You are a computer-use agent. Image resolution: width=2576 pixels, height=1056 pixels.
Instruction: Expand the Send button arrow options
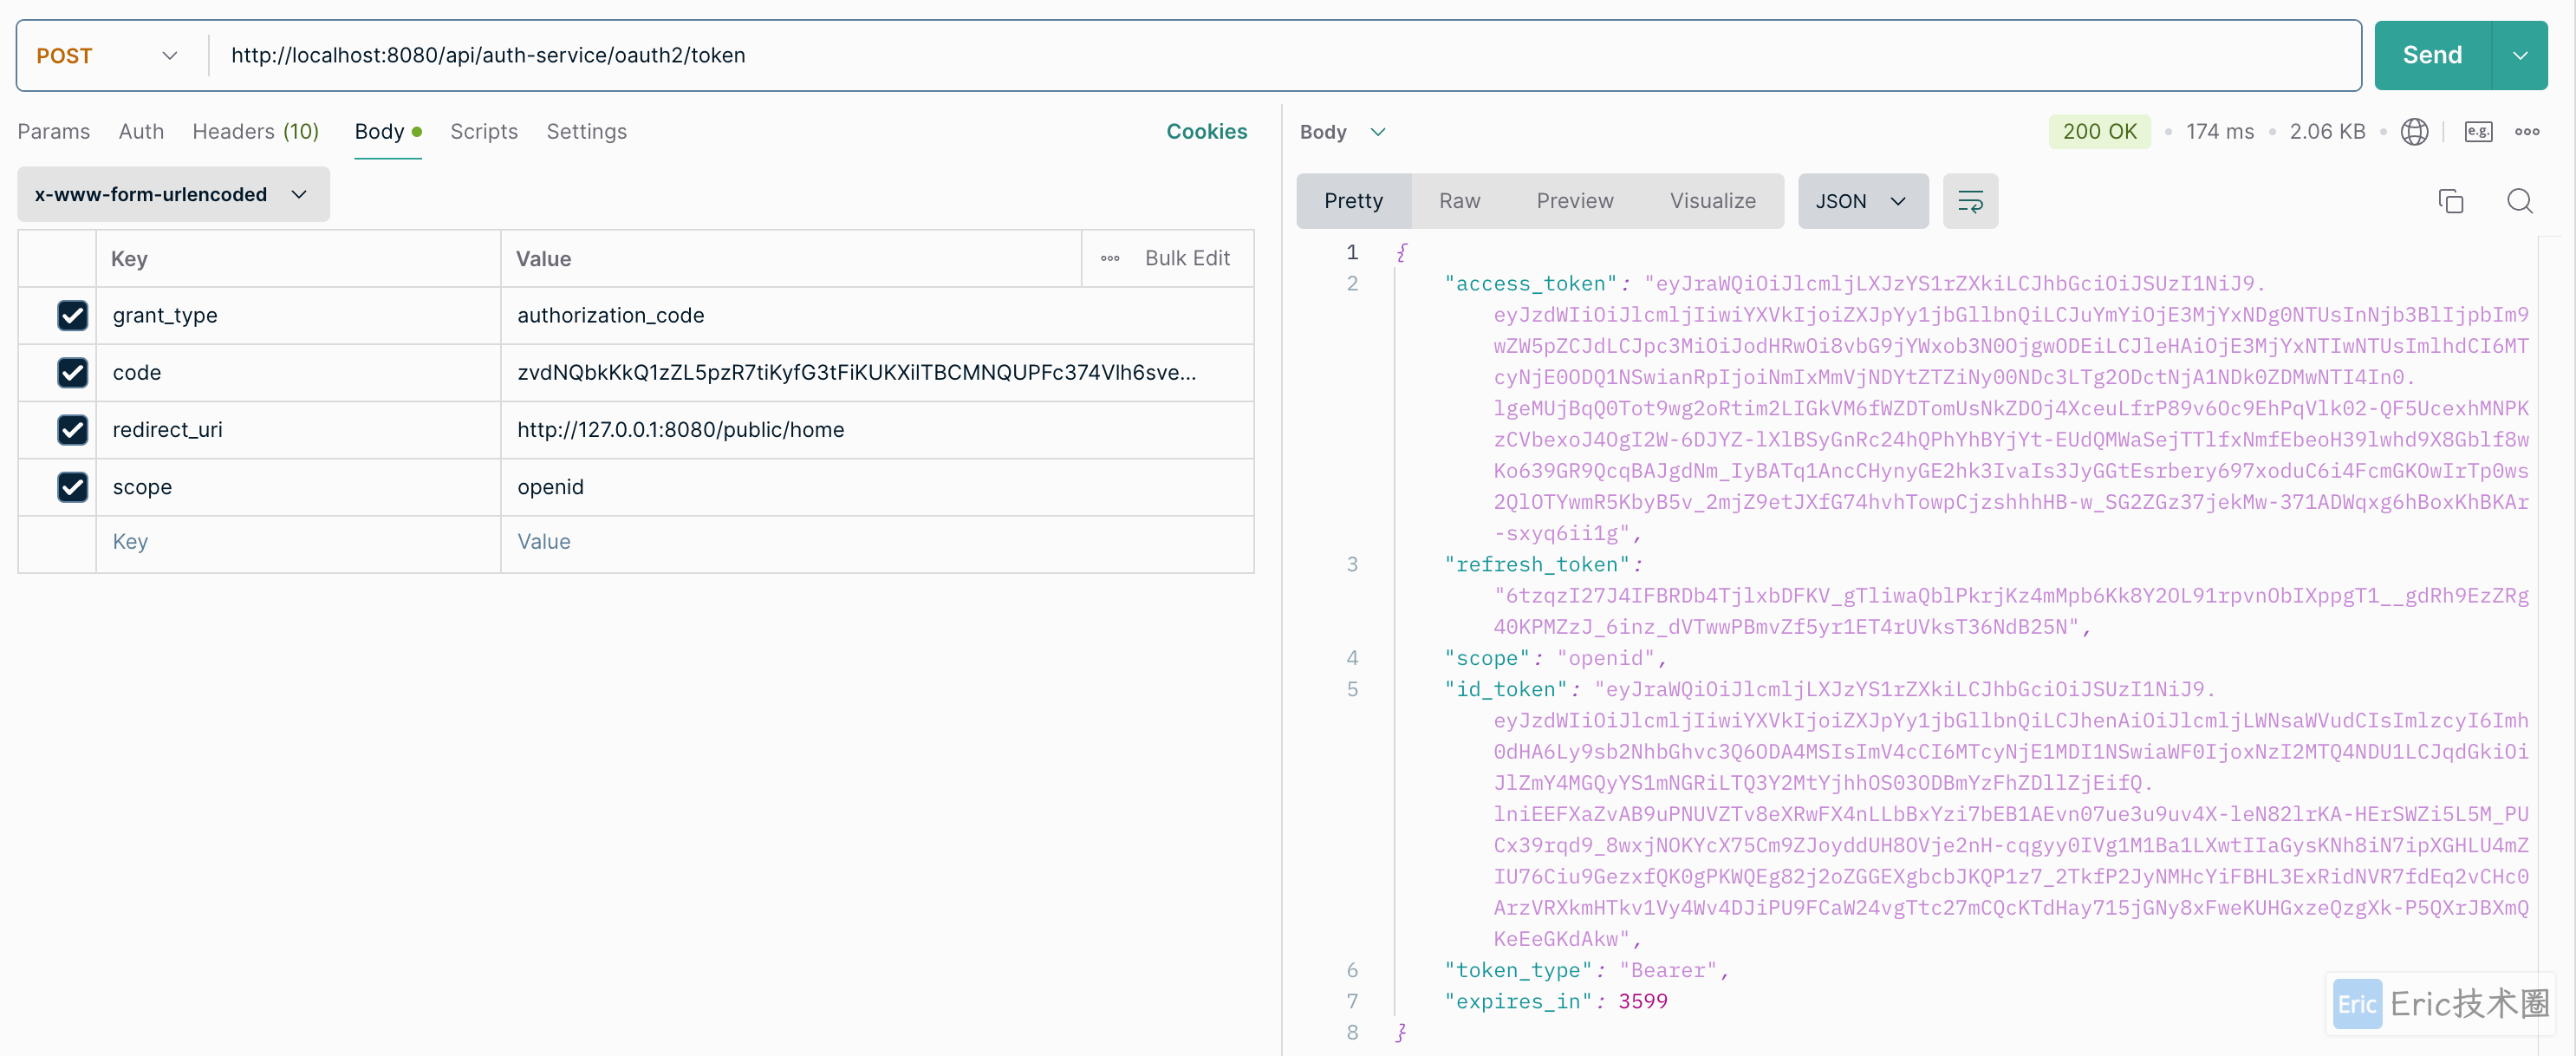tap(2519, 55)
